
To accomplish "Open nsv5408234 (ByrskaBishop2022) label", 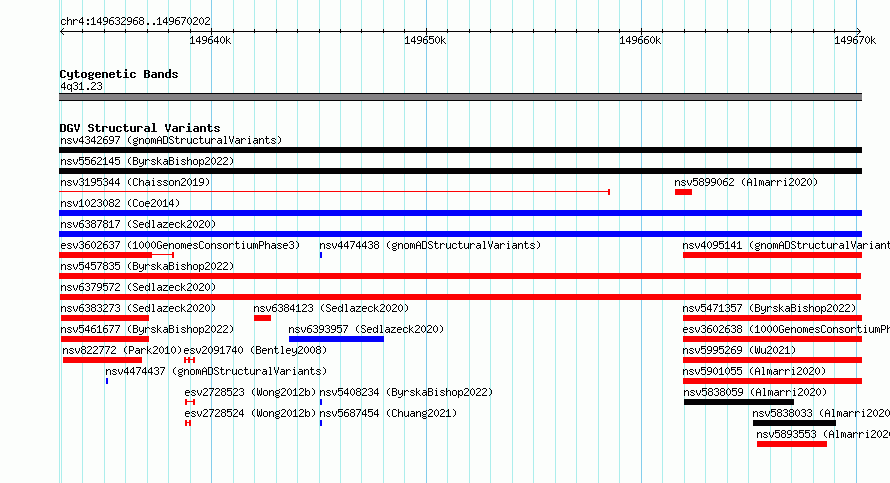I will click(x=406, y=392).
